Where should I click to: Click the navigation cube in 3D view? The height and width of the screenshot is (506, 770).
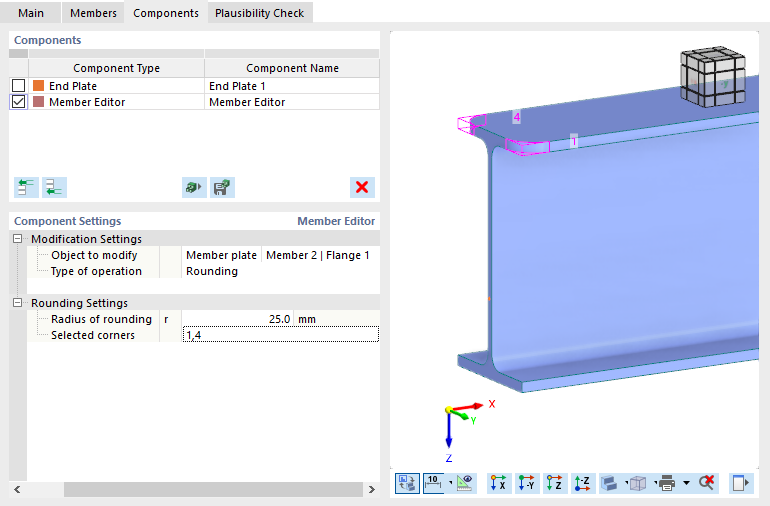[x=713, y=77]
